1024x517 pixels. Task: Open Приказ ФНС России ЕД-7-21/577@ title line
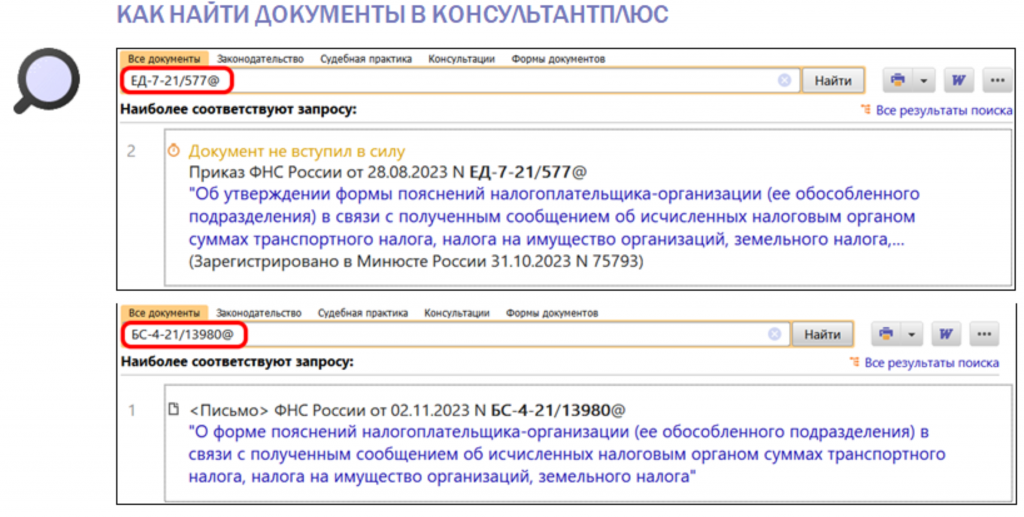(387, 172)
